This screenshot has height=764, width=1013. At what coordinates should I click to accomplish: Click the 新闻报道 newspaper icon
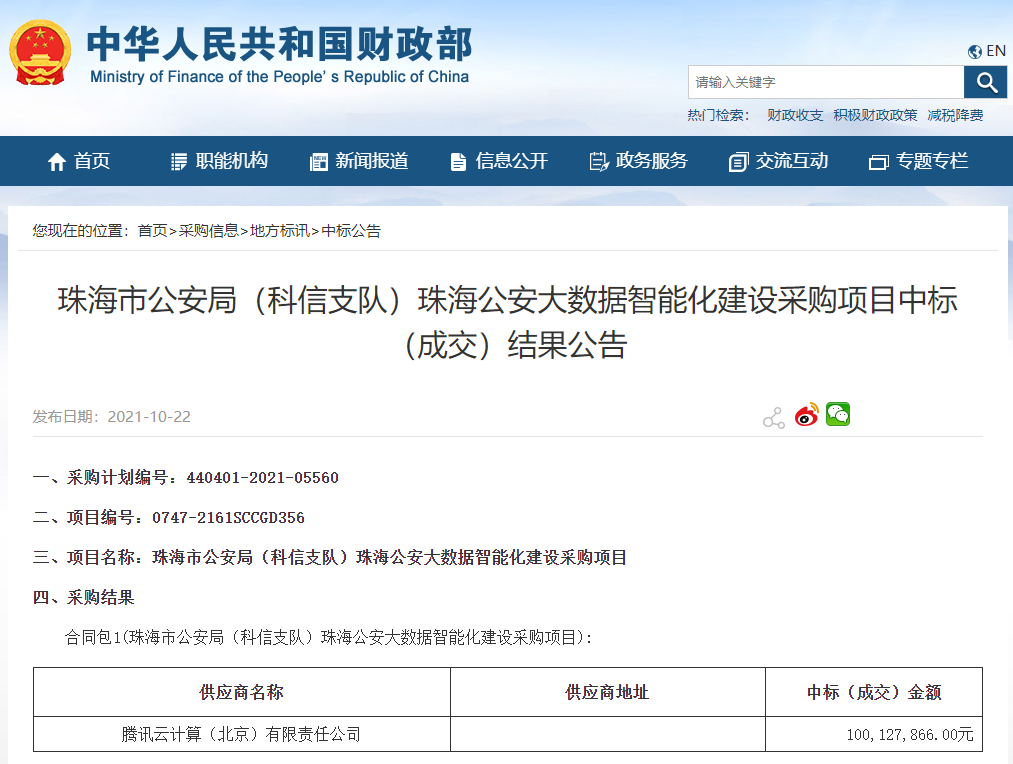(x=319, y=161)
